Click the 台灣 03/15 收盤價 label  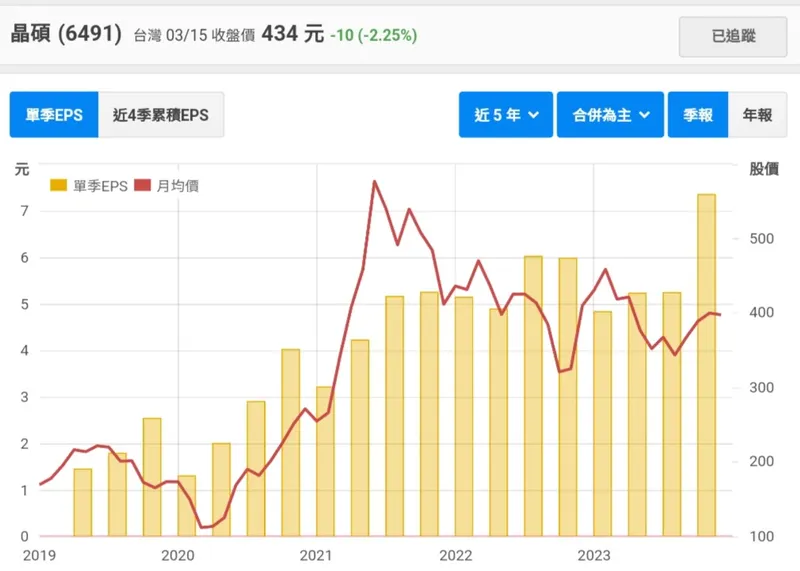click(194, 35)
